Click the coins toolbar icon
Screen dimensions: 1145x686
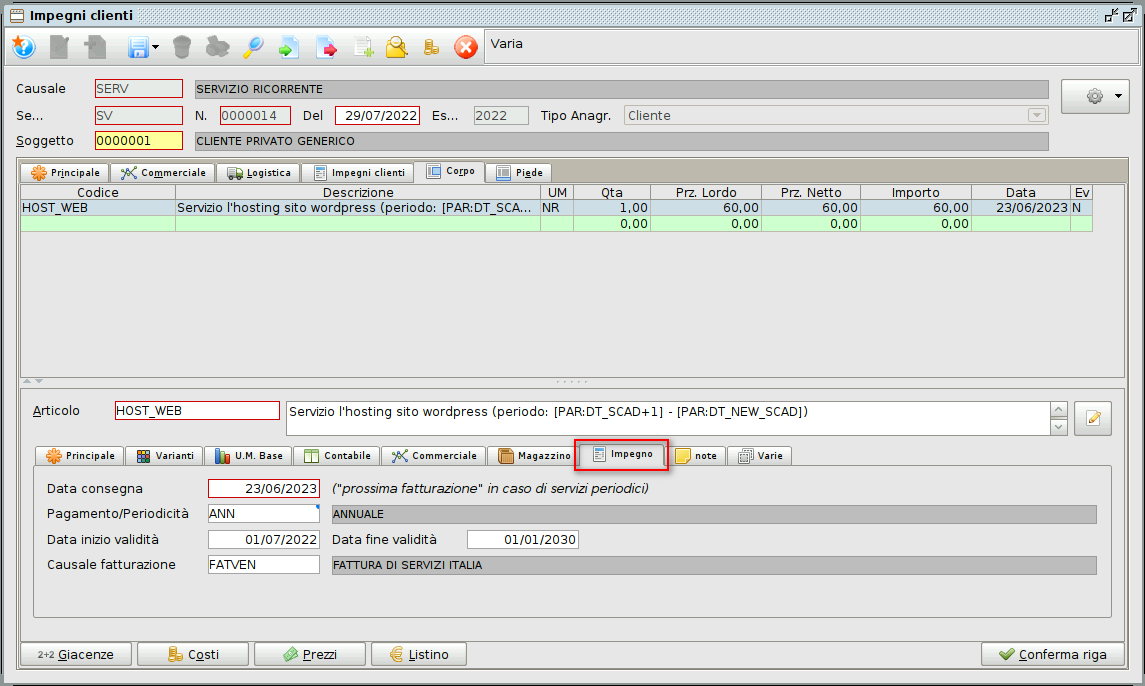(x=431, y=47)
